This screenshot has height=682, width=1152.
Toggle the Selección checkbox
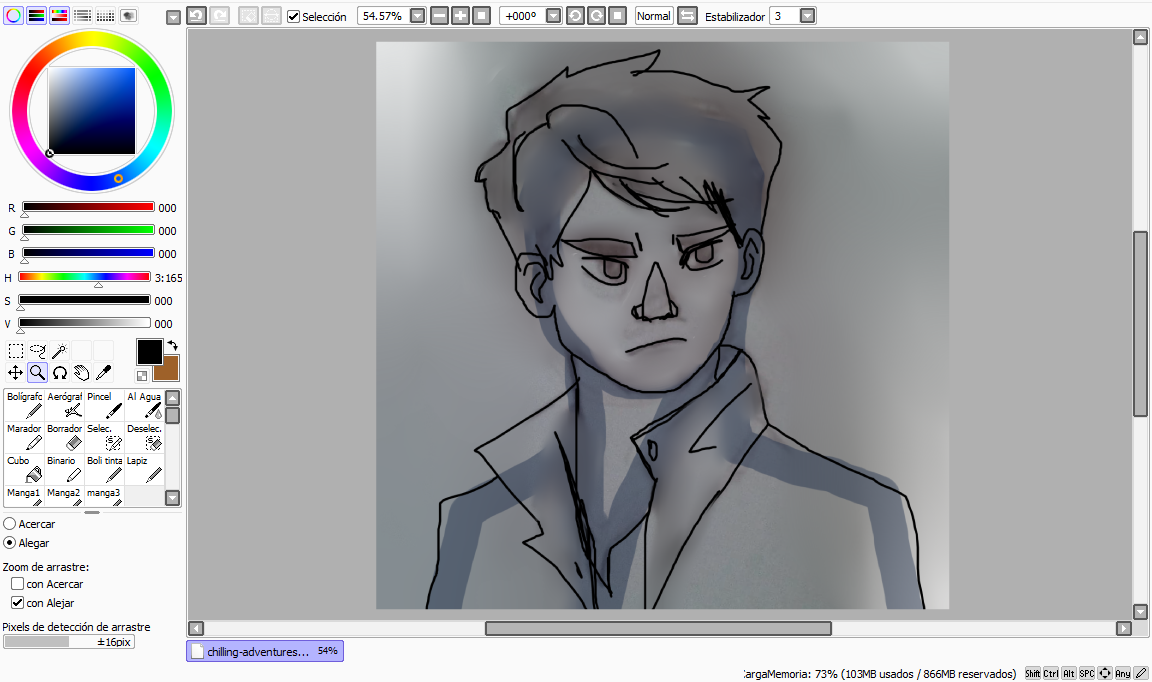293,16
